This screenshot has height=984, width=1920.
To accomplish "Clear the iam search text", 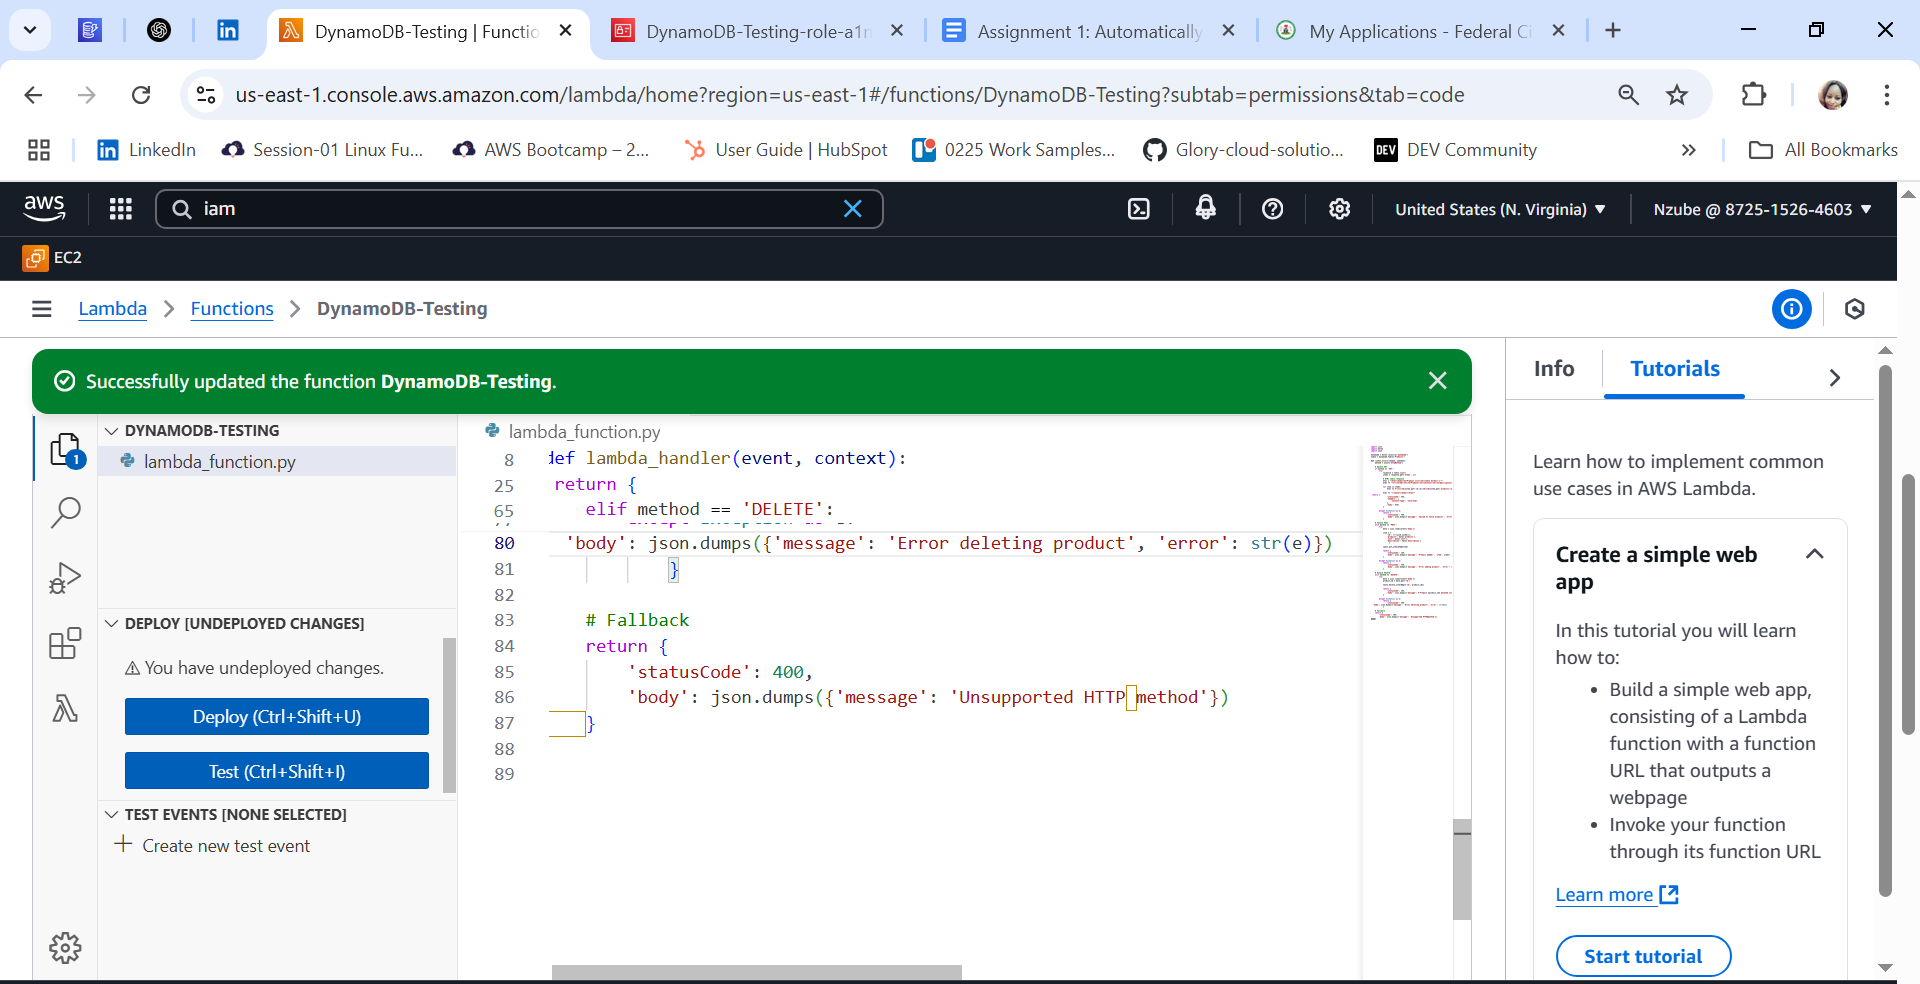I will click(x=853, y=208).
